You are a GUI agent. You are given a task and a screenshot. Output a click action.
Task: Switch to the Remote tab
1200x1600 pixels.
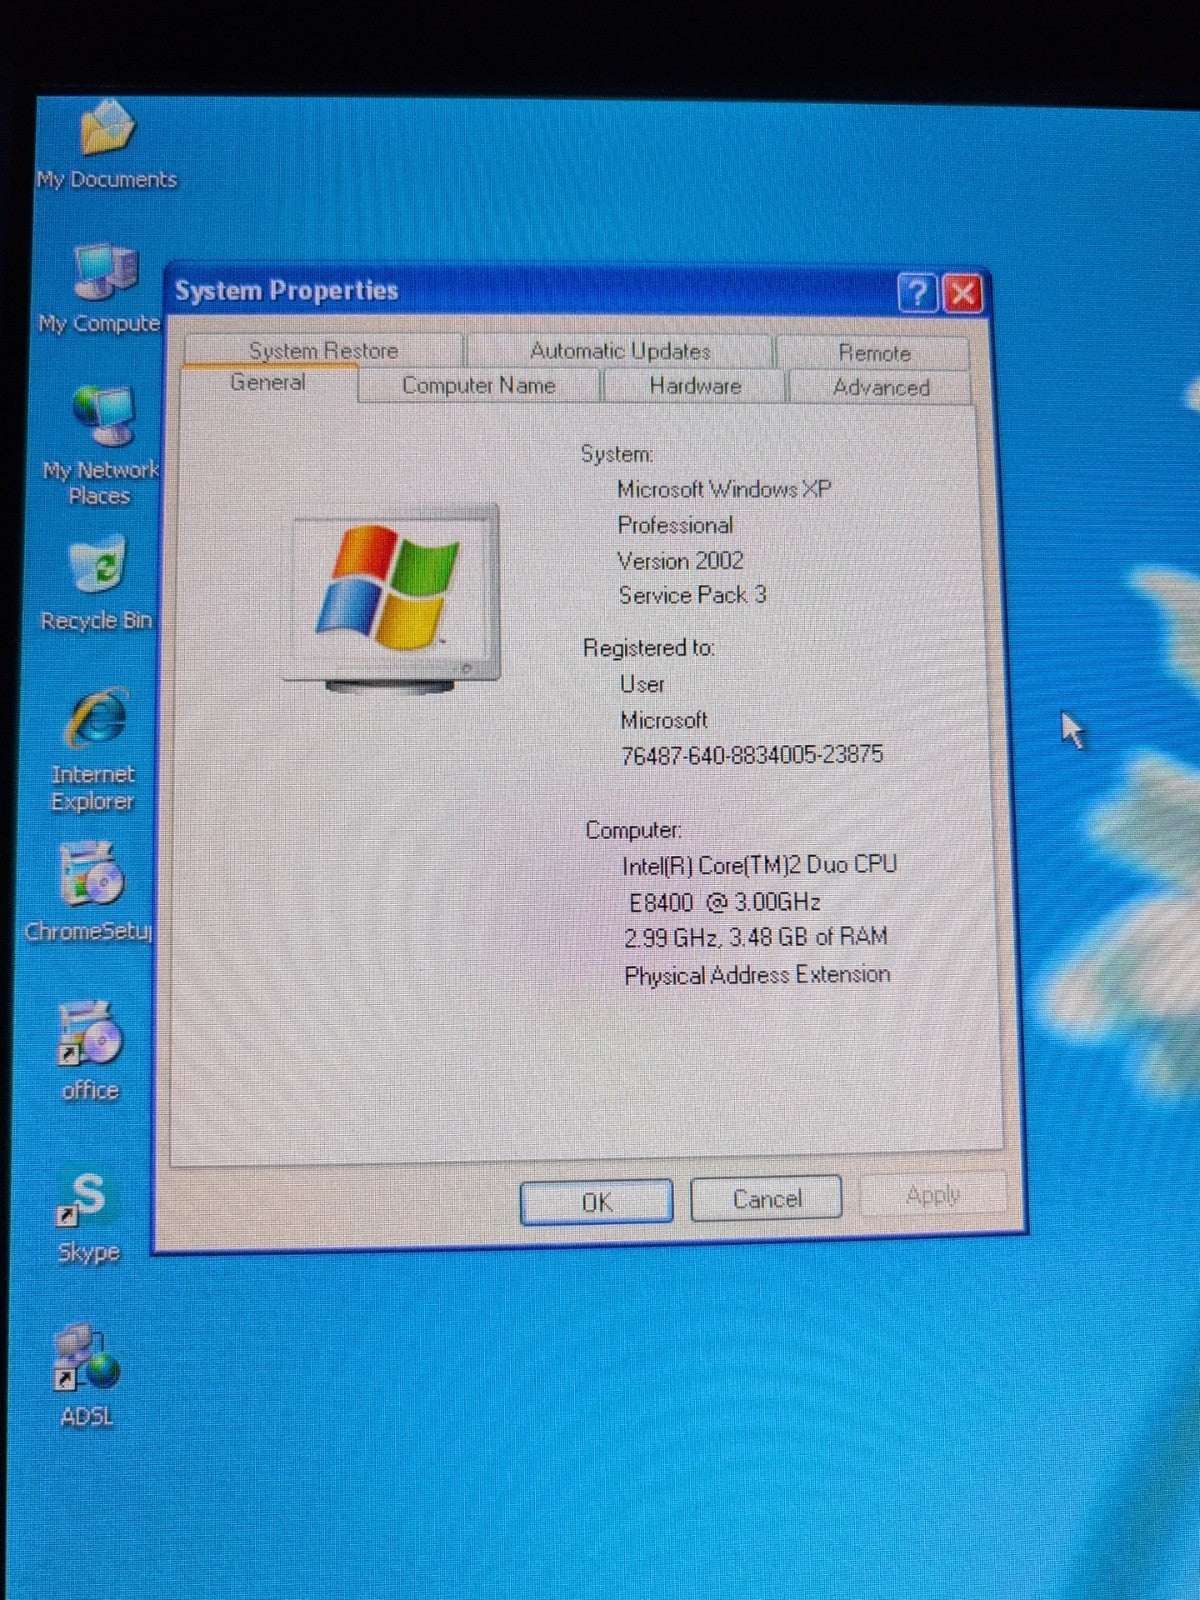(874, 353)
